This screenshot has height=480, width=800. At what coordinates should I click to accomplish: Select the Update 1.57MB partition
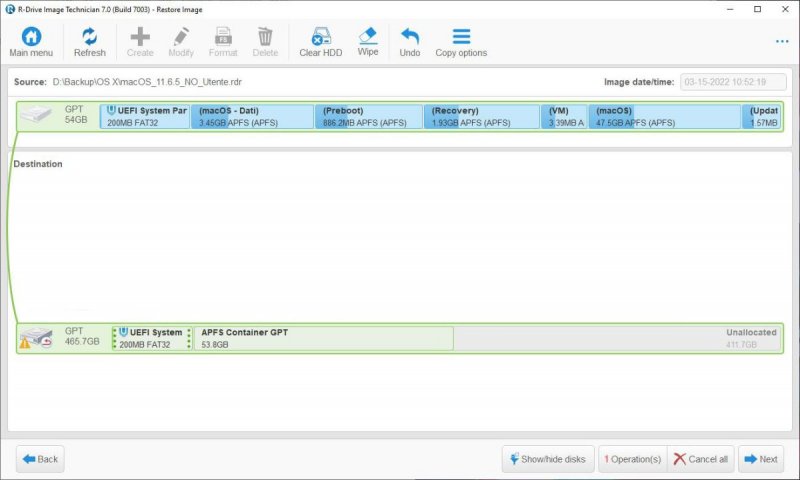[x=761, y=117]
